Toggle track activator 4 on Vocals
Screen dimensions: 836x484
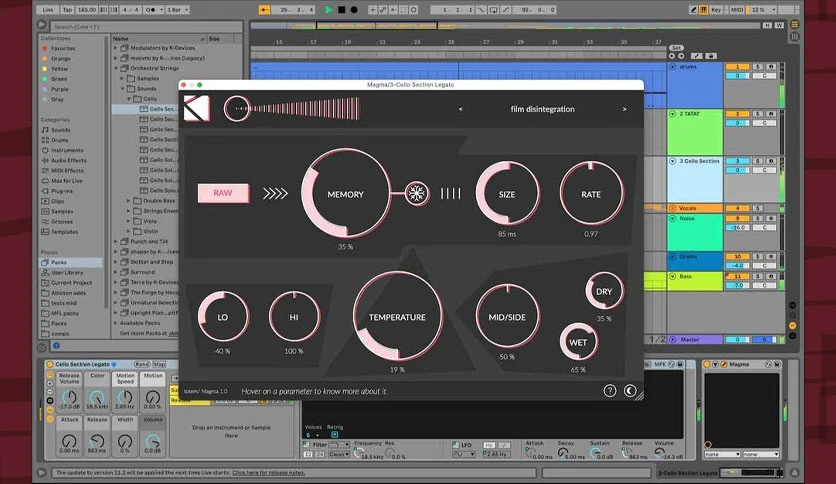click(737, 208)
